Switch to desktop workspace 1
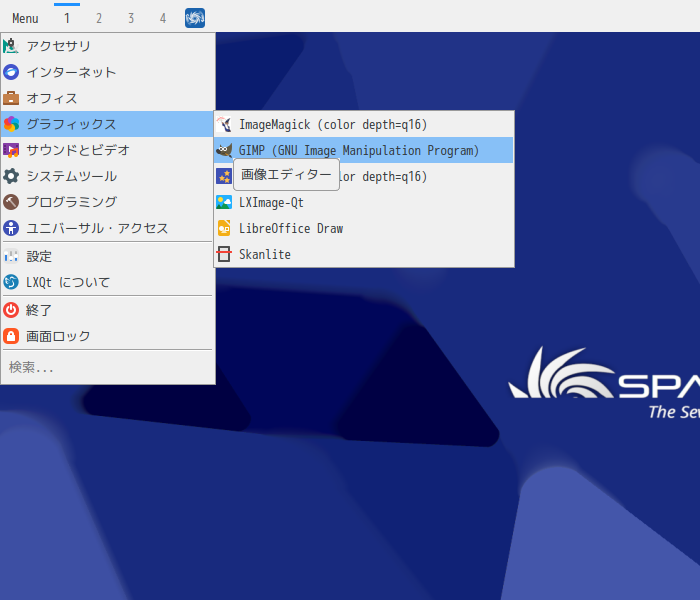This screenshot has width=700, height=600. click(x=67, y=18)
